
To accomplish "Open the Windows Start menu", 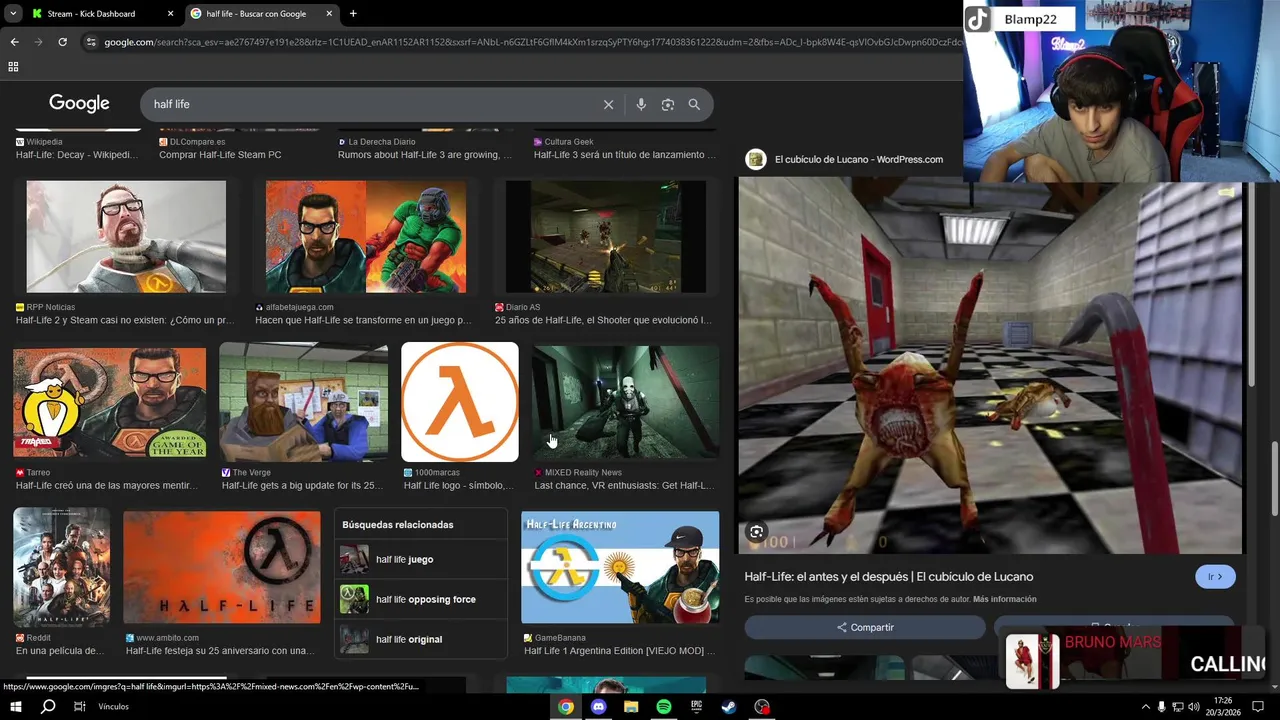I will pos(15,706).
